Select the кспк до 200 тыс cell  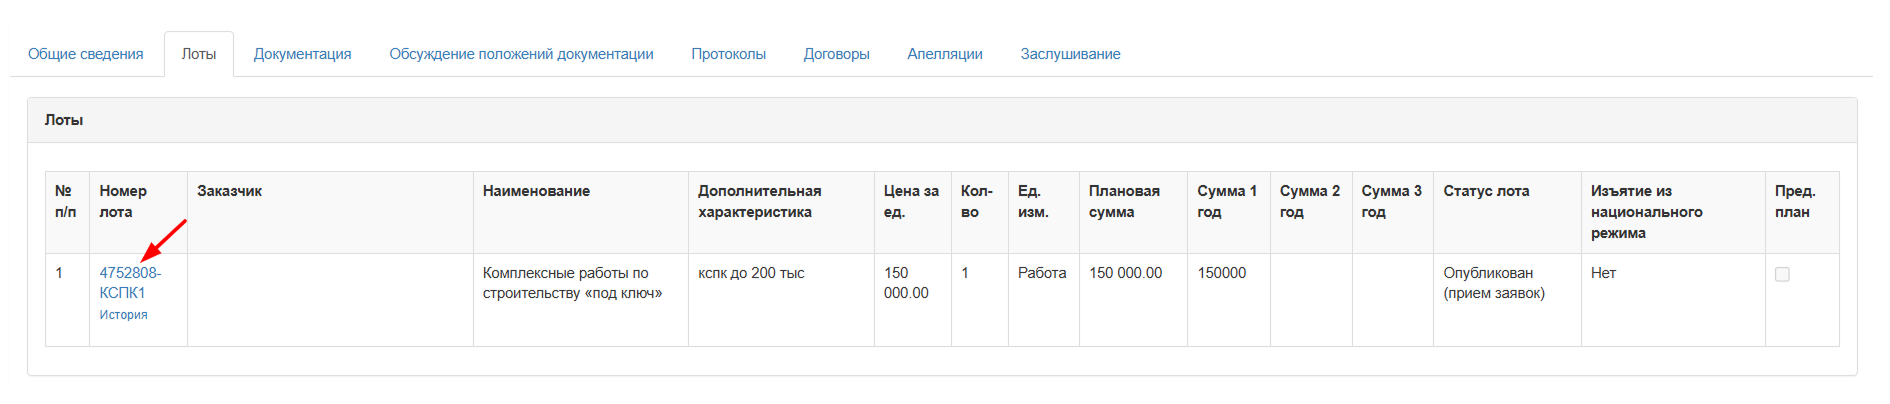[750, 273]
